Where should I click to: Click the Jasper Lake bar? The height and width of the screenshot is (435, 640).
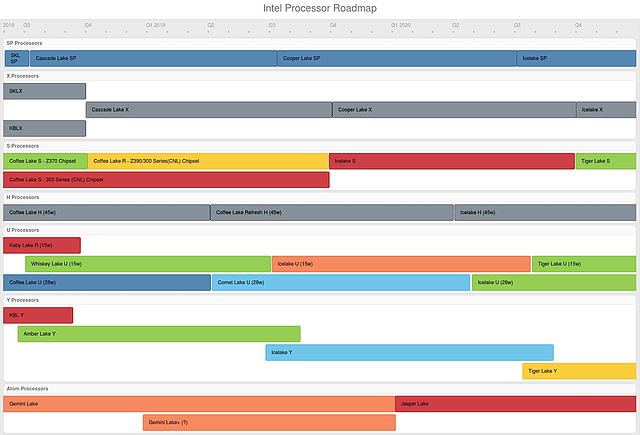(x=515, y=404)
